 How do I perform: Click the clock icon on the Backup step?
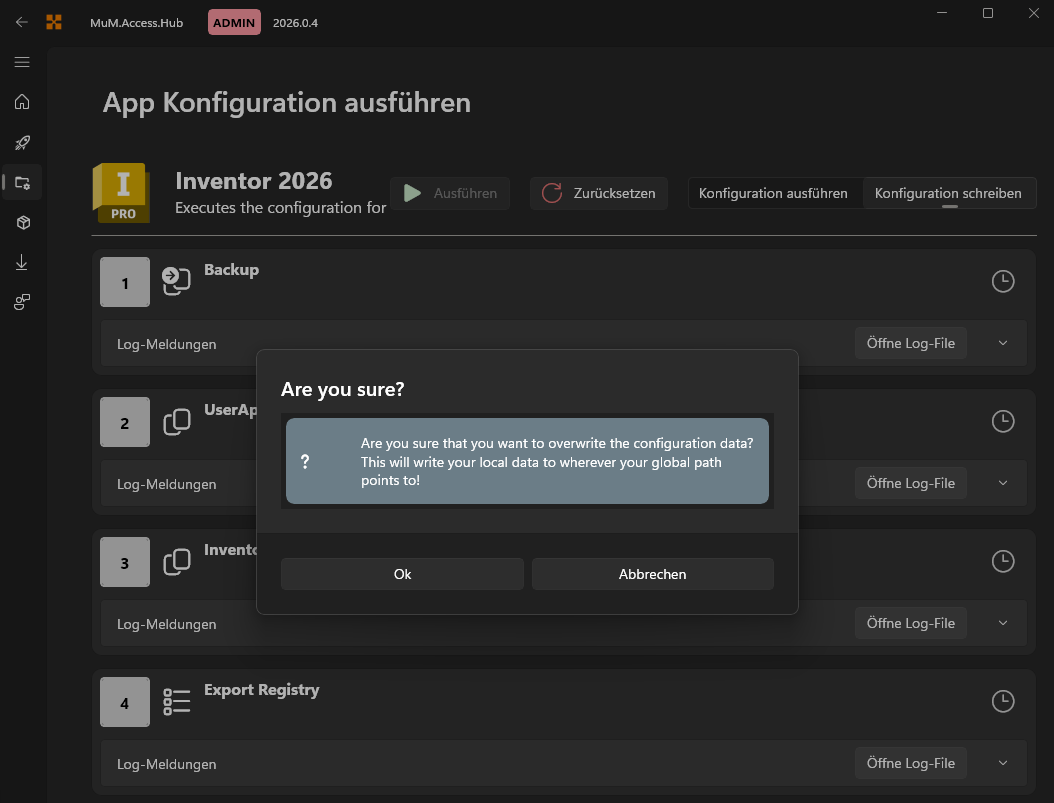coord(1003,281)
